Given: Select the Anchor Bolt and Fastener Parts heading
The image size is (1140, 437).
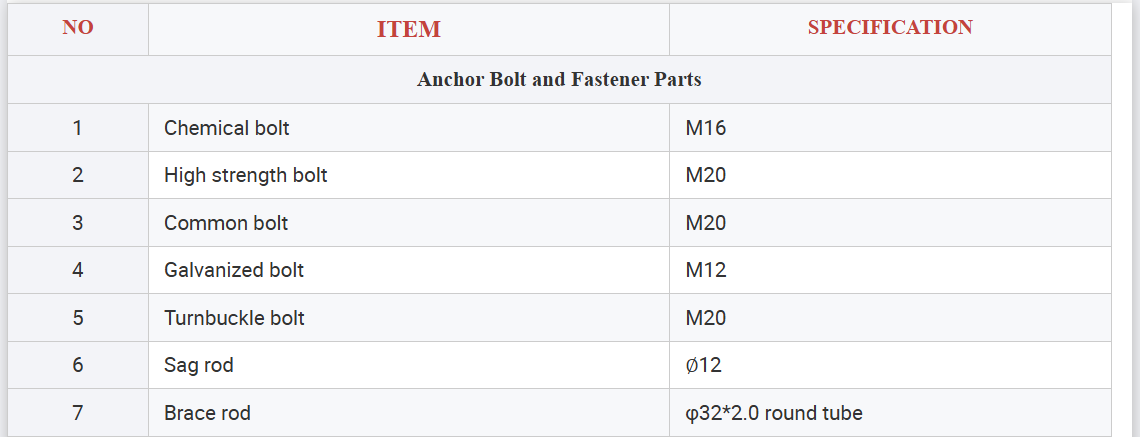Looking at the screenshot, I should coord(559,79).
